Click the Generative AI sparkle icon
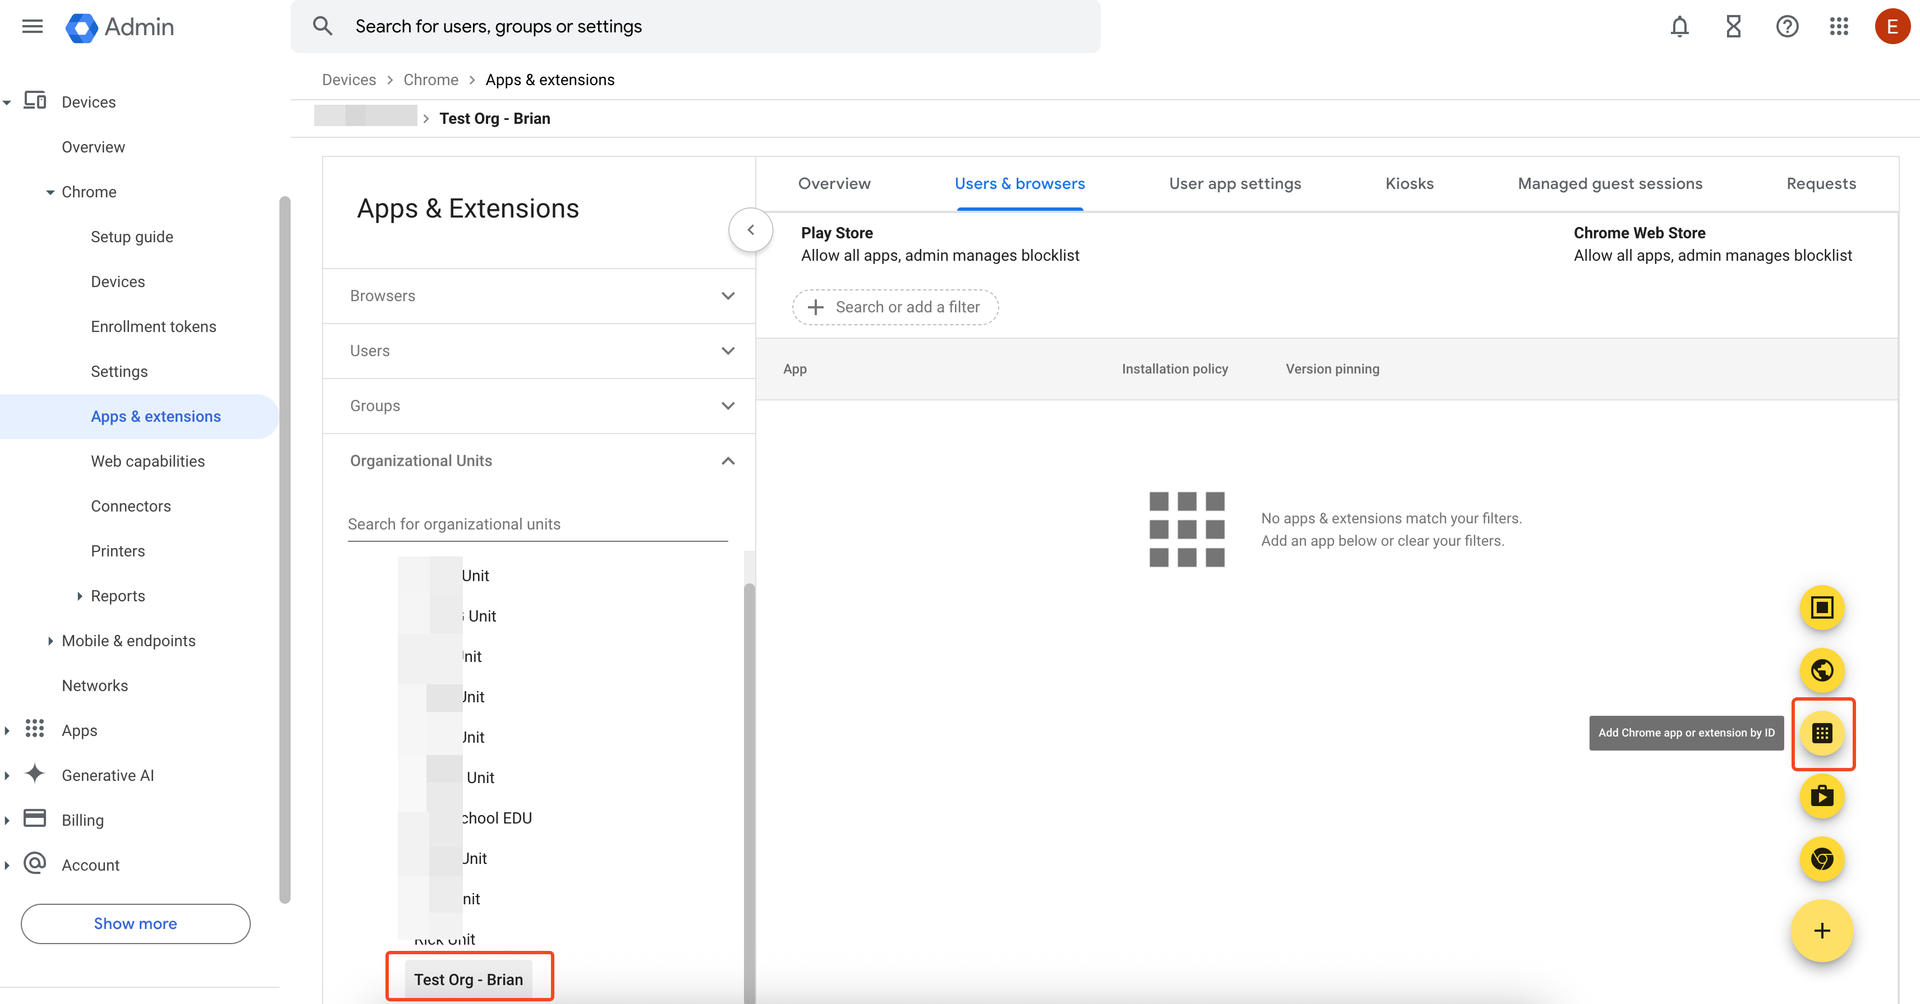Screen dimensions: 1920x1004 click(x=35, y=774)
